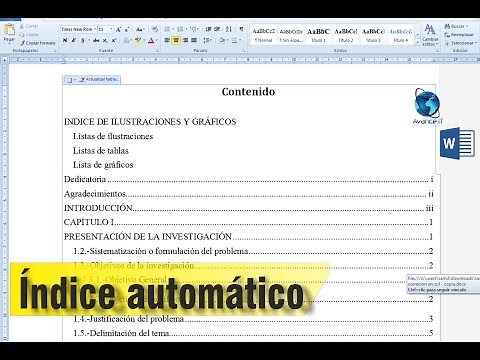Viewport: 480px width, 360px height.
Task: Follow the CAPÍTULO I contents entry
Action: click(x=249, y=222)
